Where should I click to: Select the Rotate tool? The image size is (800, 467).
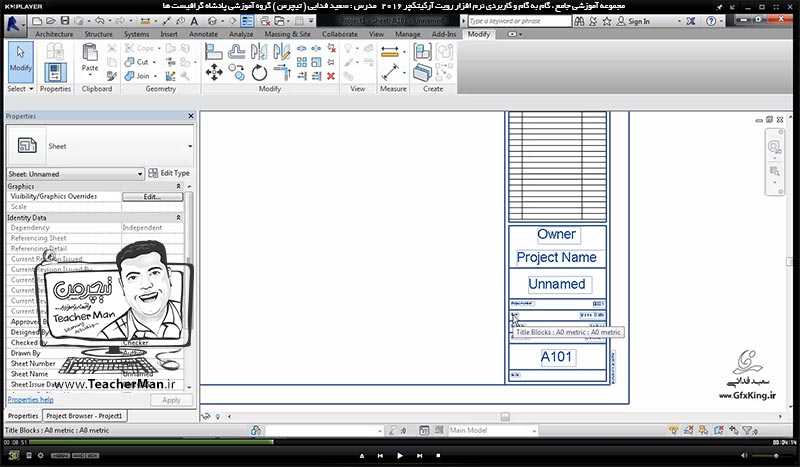coord(259,72)
